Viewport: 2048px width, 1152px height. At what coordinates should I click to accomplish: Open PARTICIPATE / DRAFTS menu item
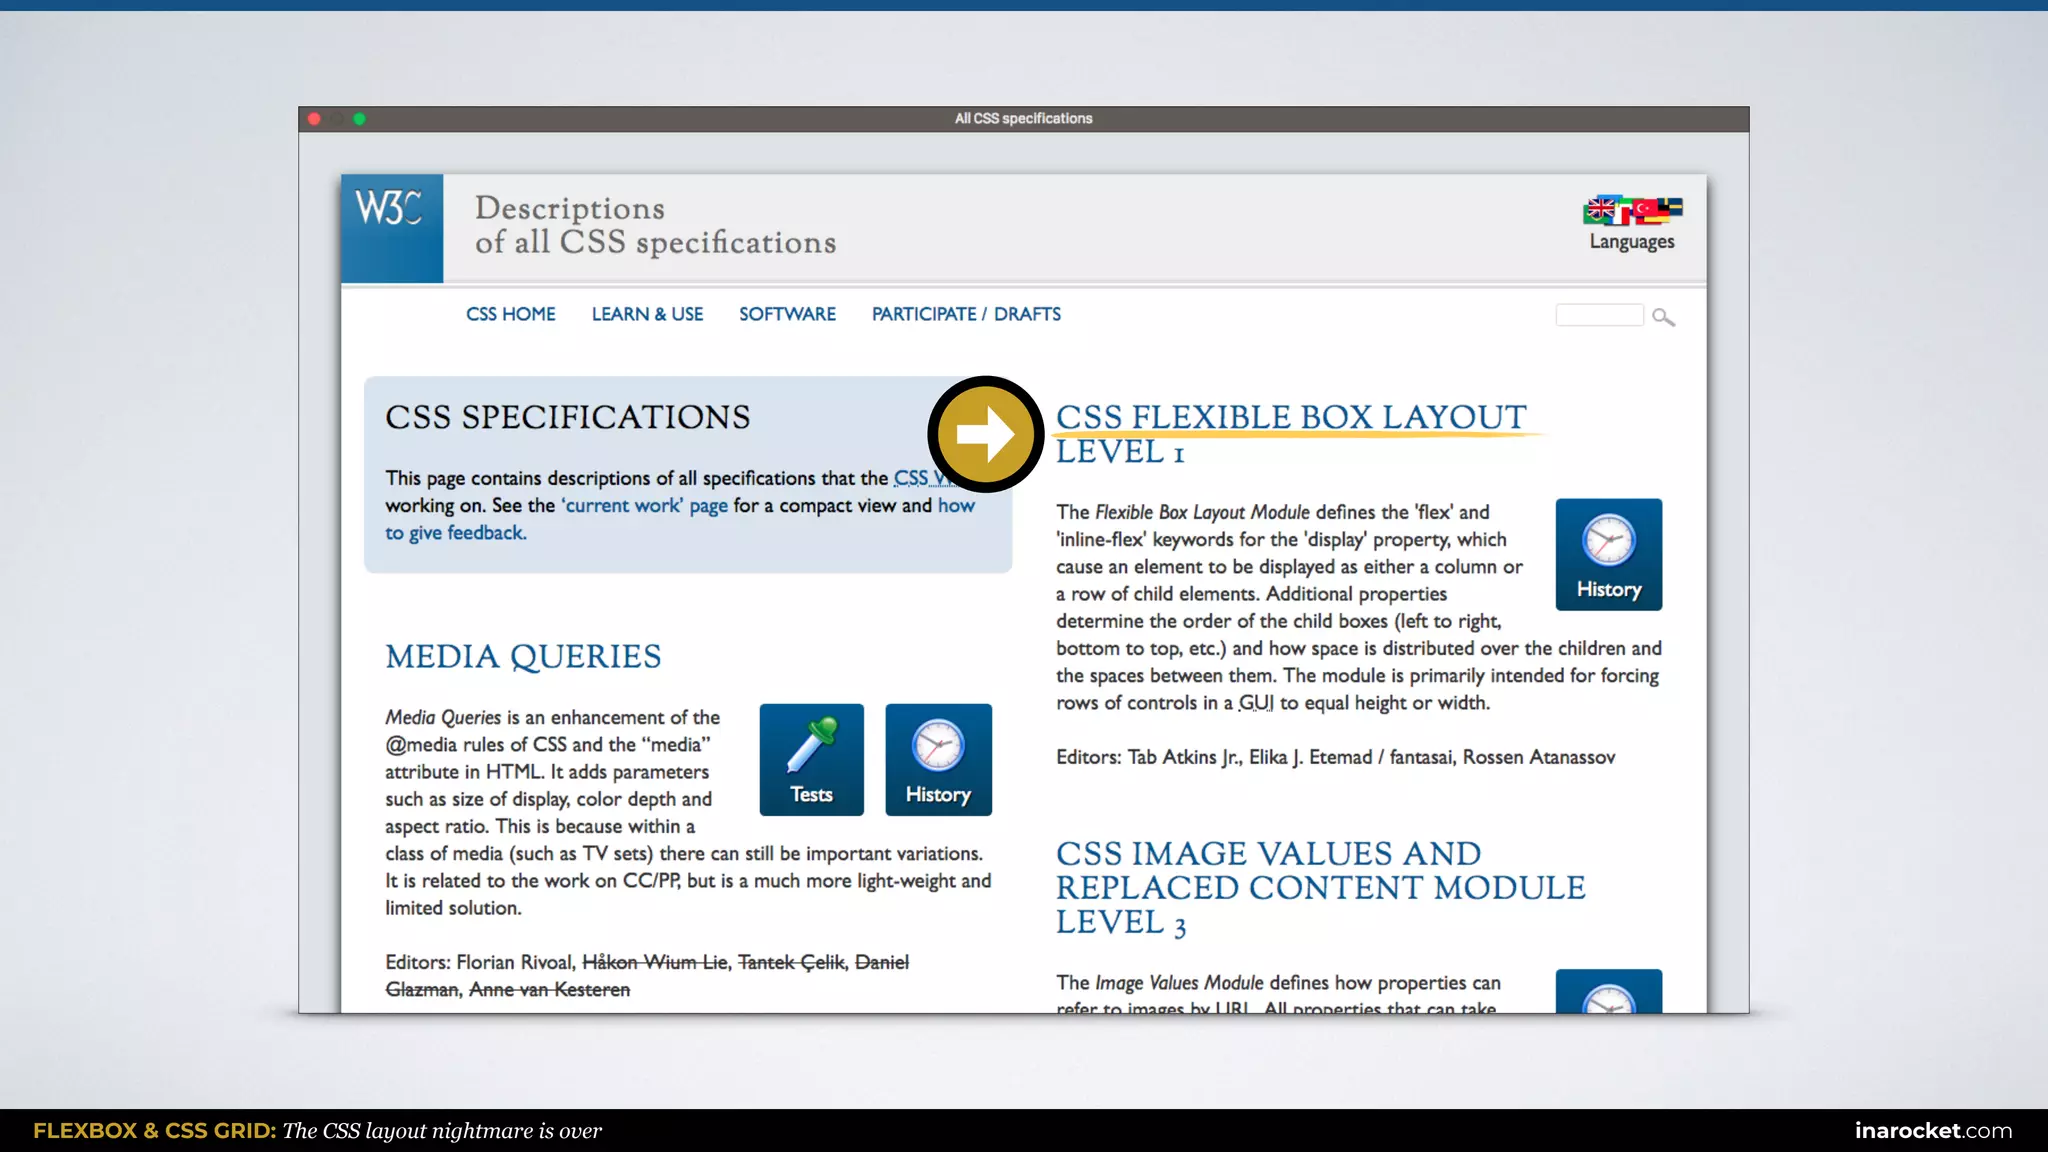point(966,314)
